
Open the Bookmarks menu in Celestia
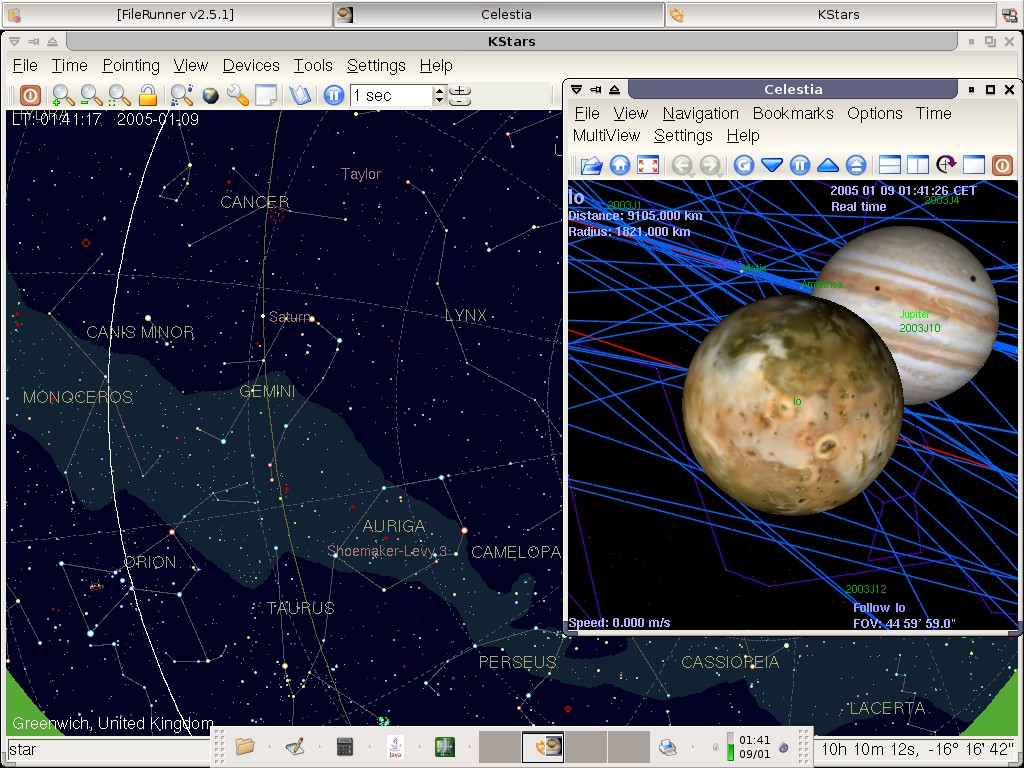(793, 114)
